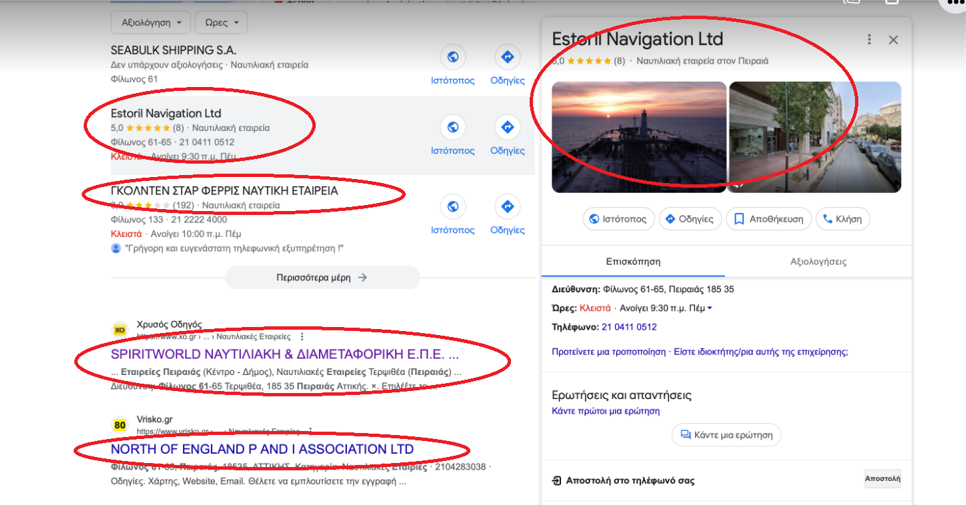
Task: Open website icon for Estoril Navigation listing
Action: [452, 128]
